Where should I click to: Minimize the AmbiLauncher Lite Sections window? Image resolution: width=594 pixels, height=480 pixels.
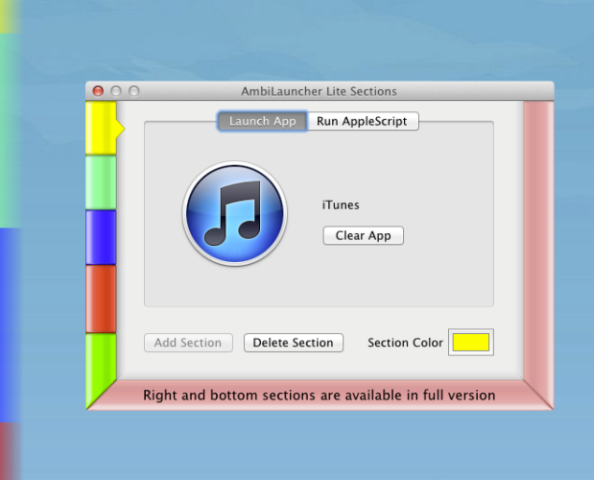[116, 91]
